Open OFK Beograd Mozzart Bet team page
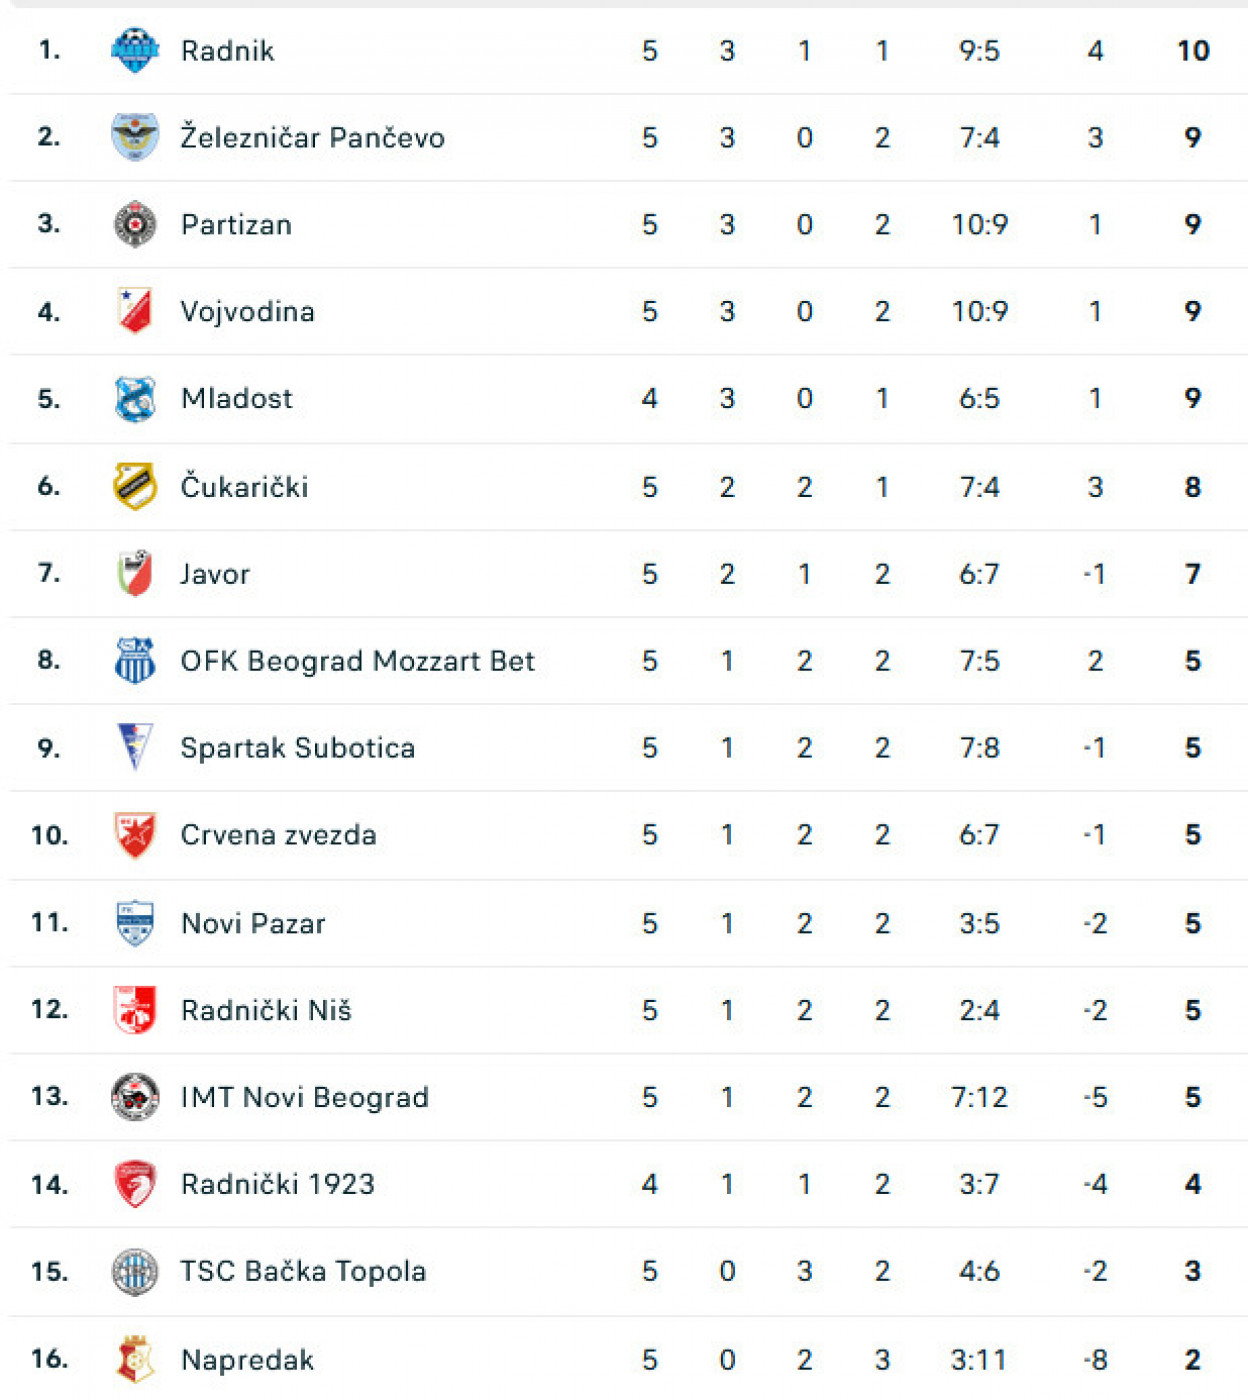 pos(357,661)
